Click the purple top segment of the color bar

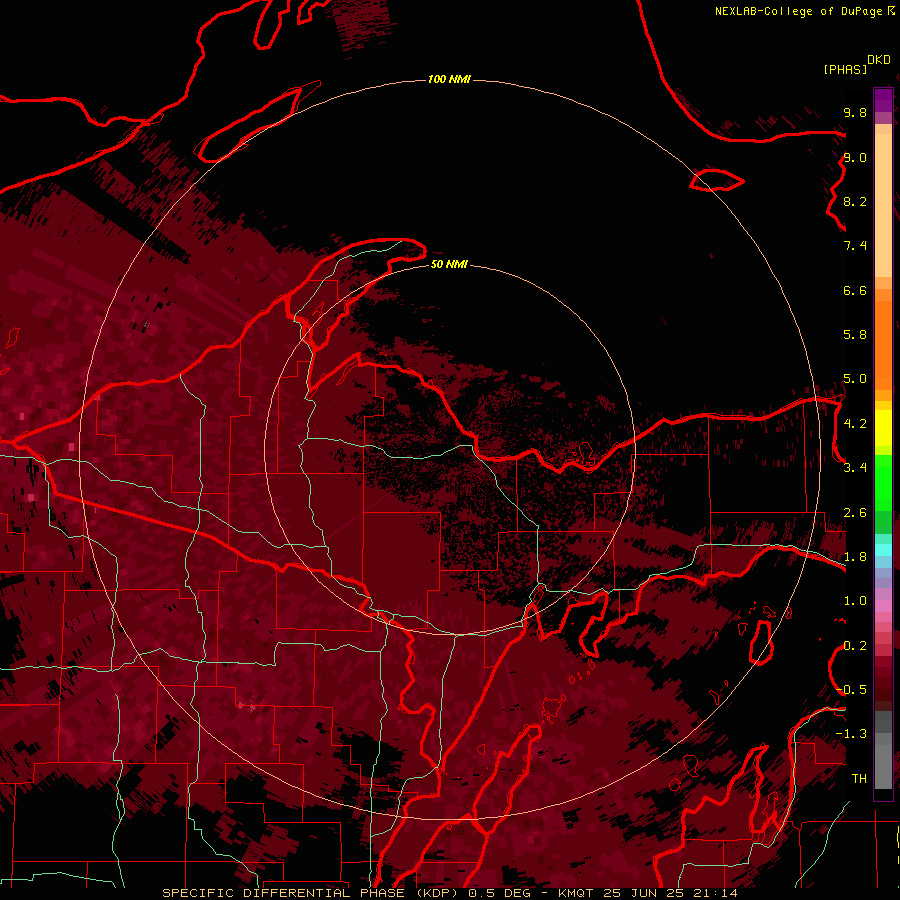[883, 101]
